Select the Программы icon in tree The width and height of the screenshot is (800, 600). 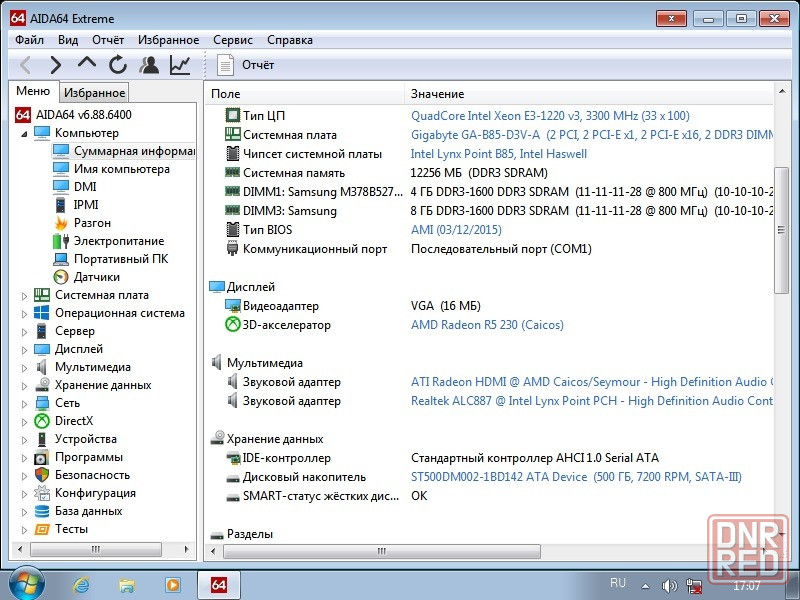pos(42,458)
